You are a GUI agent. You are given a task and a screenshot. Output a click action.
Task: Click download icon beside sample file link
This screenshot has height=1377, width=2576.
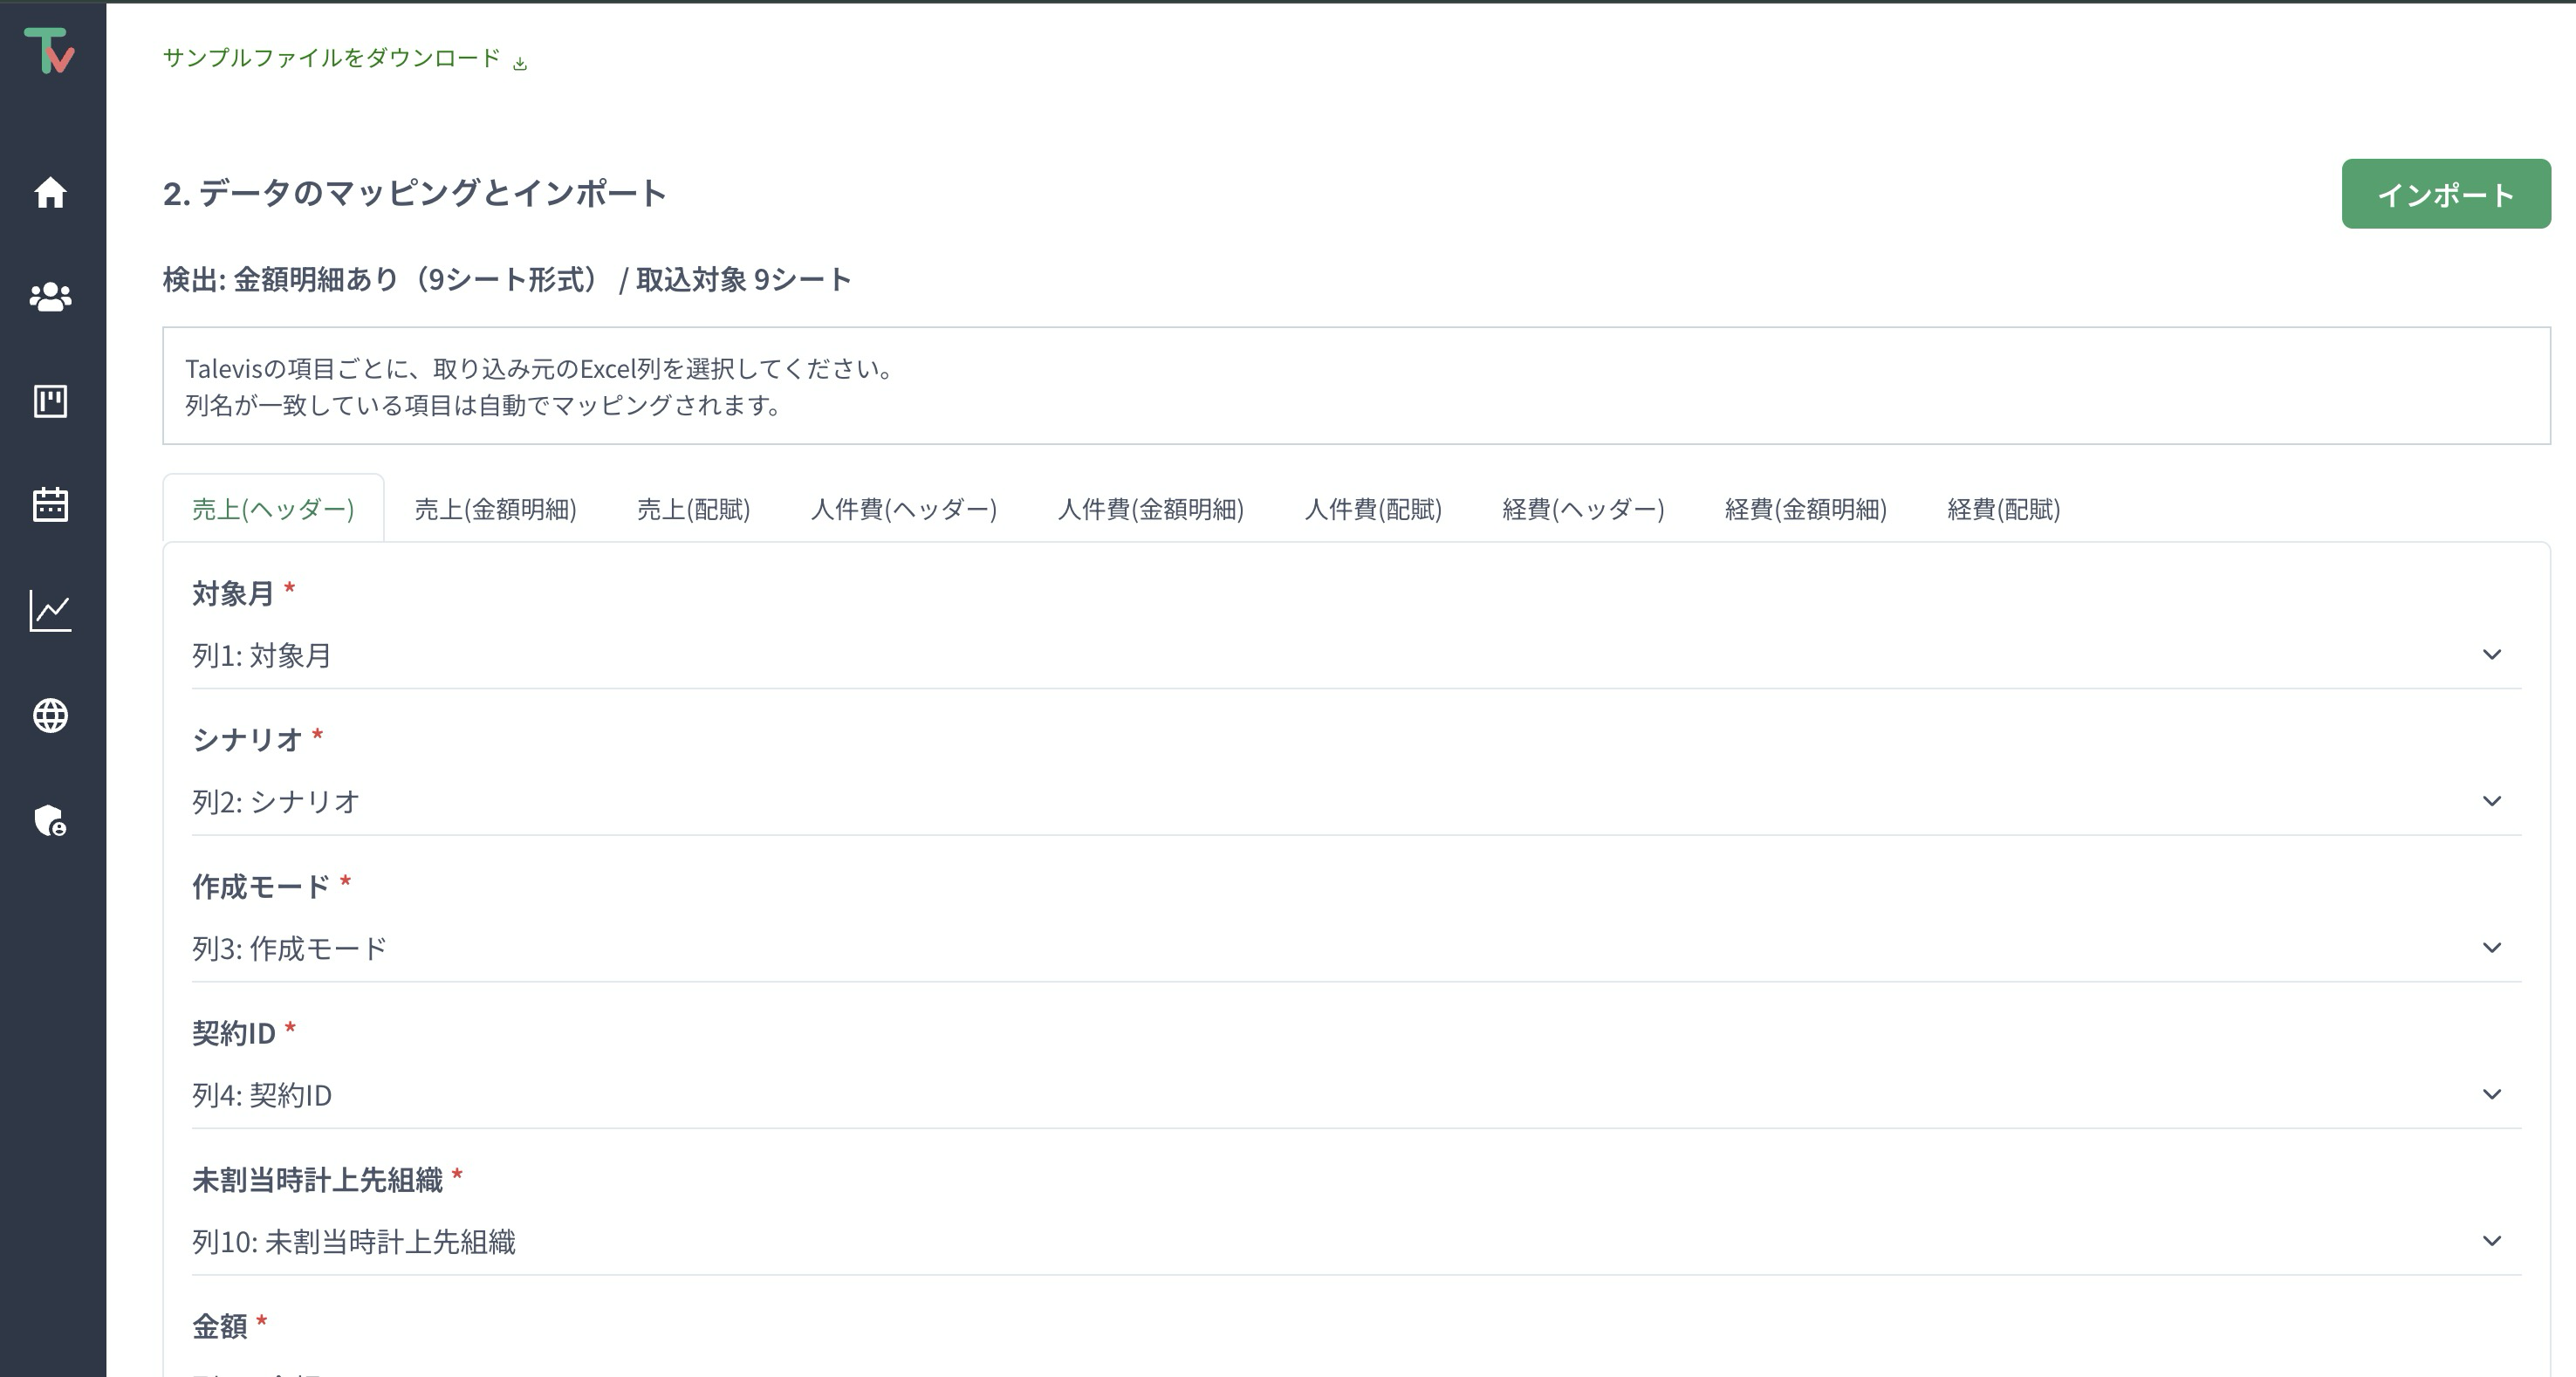coord(520,63)
